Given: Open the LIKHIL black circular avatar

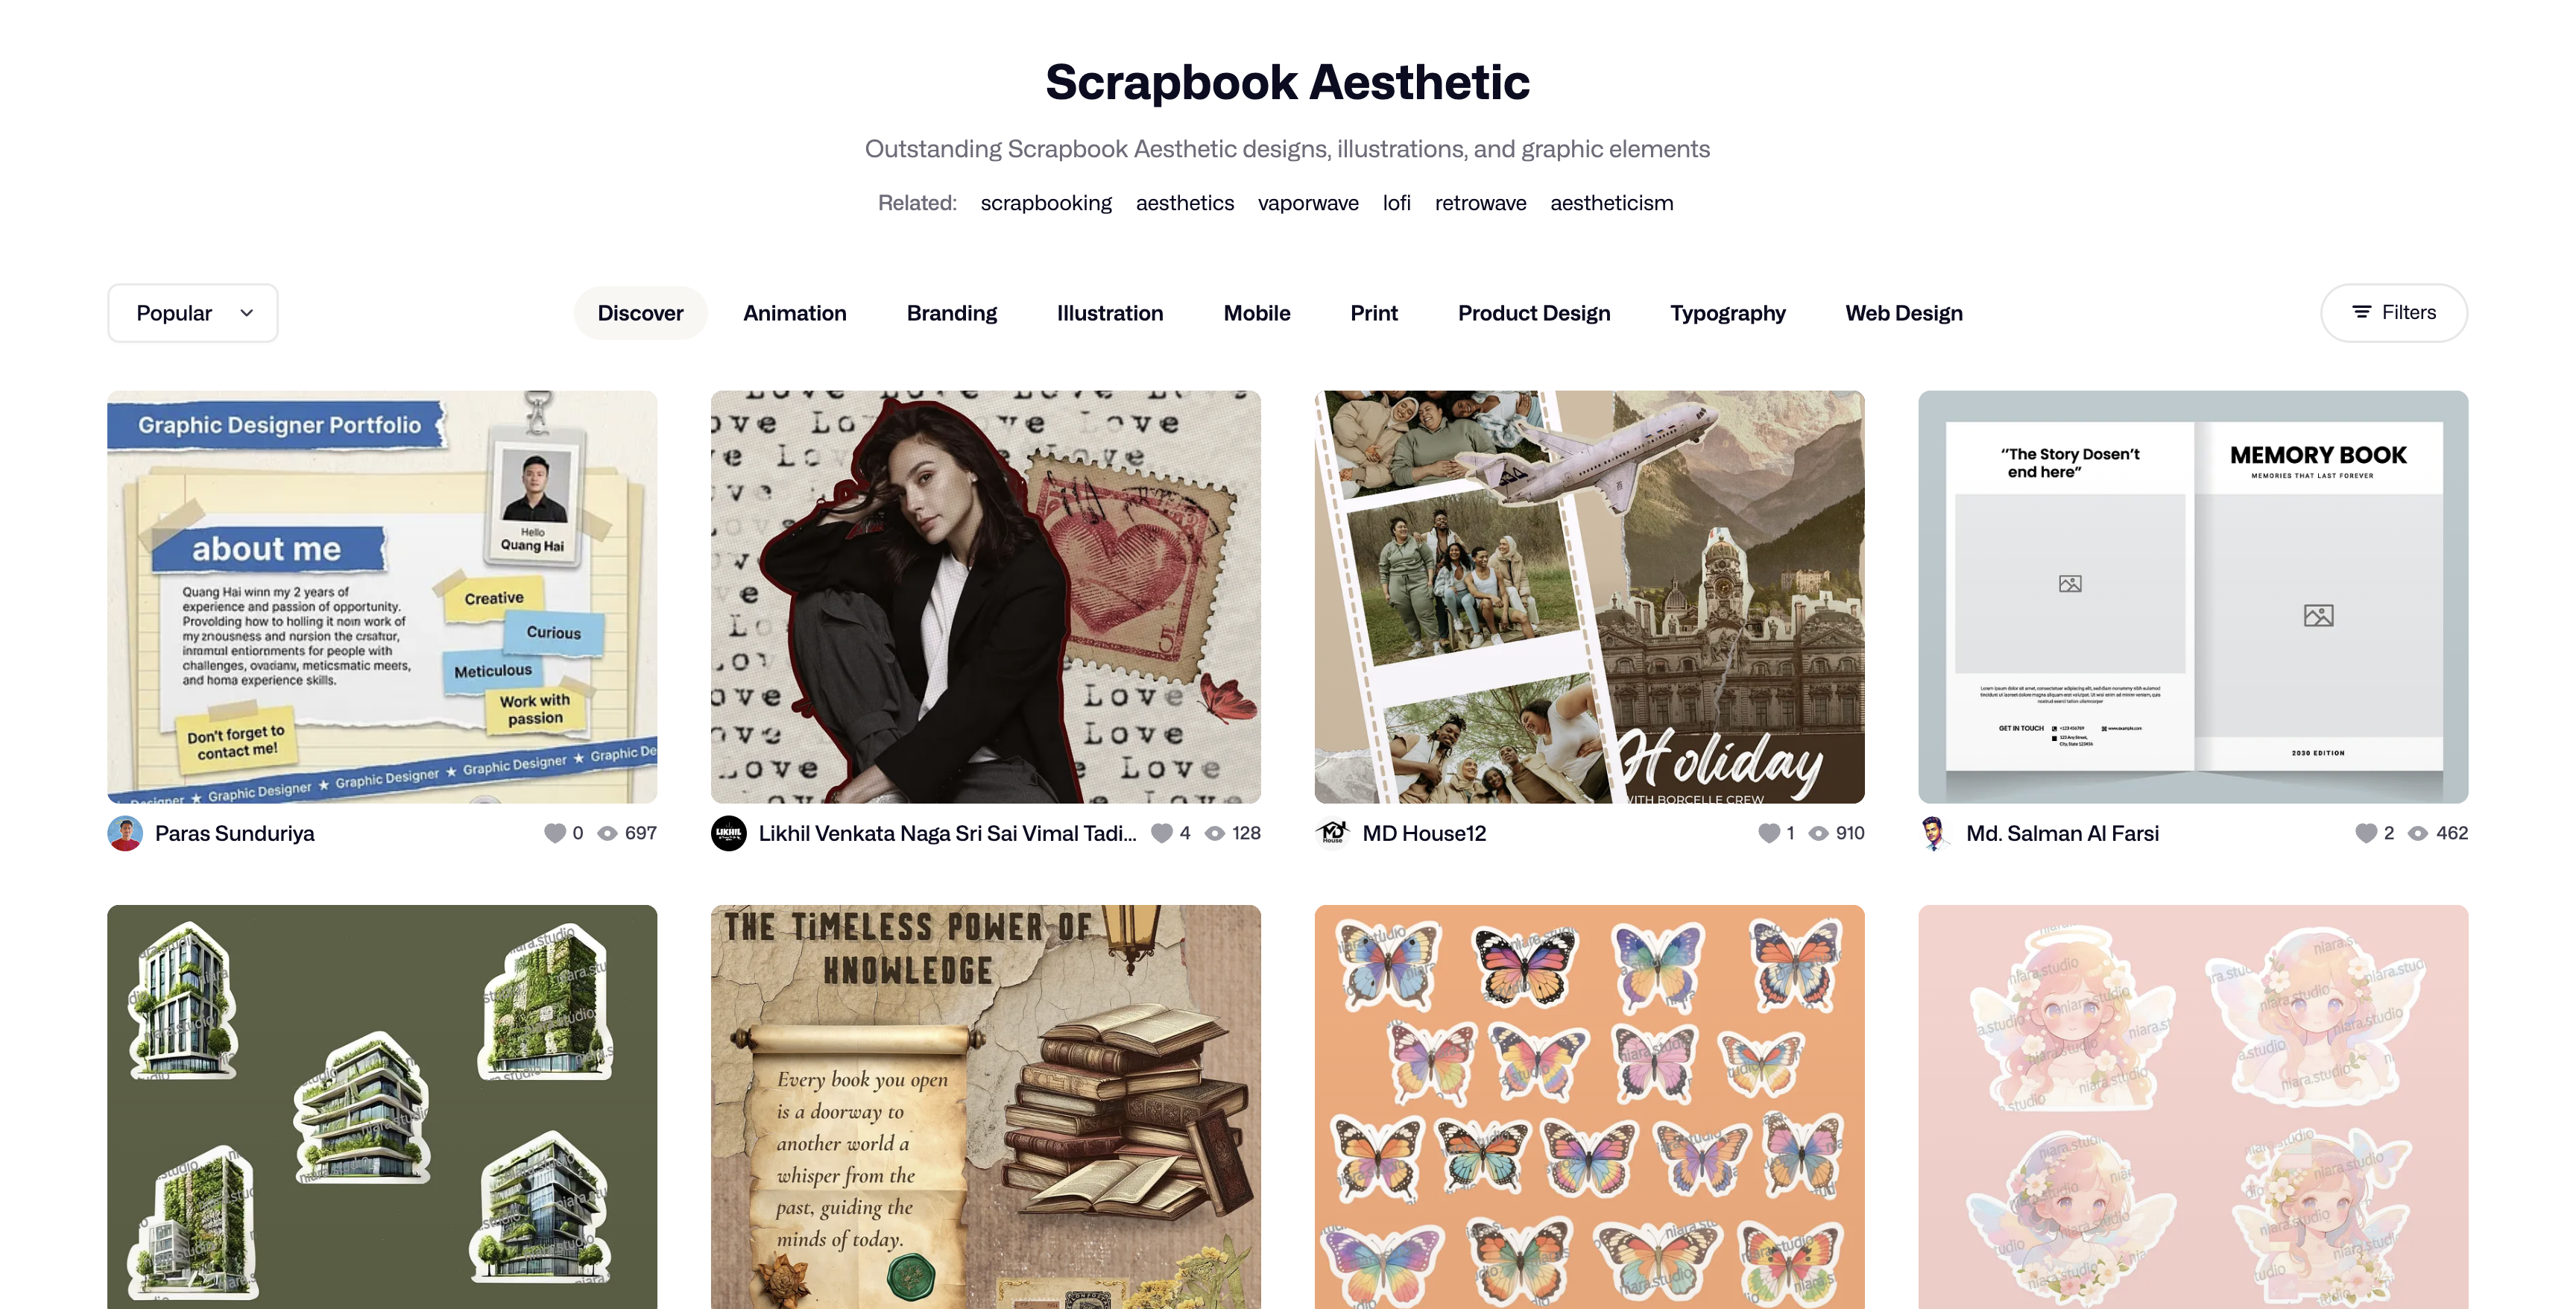Looking at the screenshot, I should coord(729,833).
